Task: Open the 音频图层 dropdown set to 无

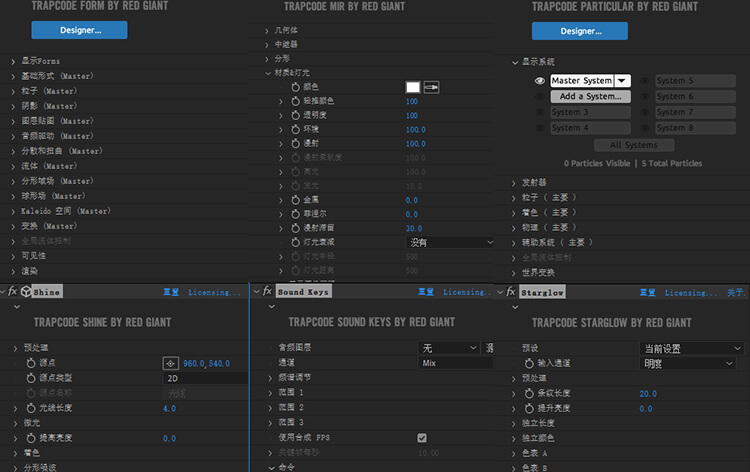Action: point(449,348)
